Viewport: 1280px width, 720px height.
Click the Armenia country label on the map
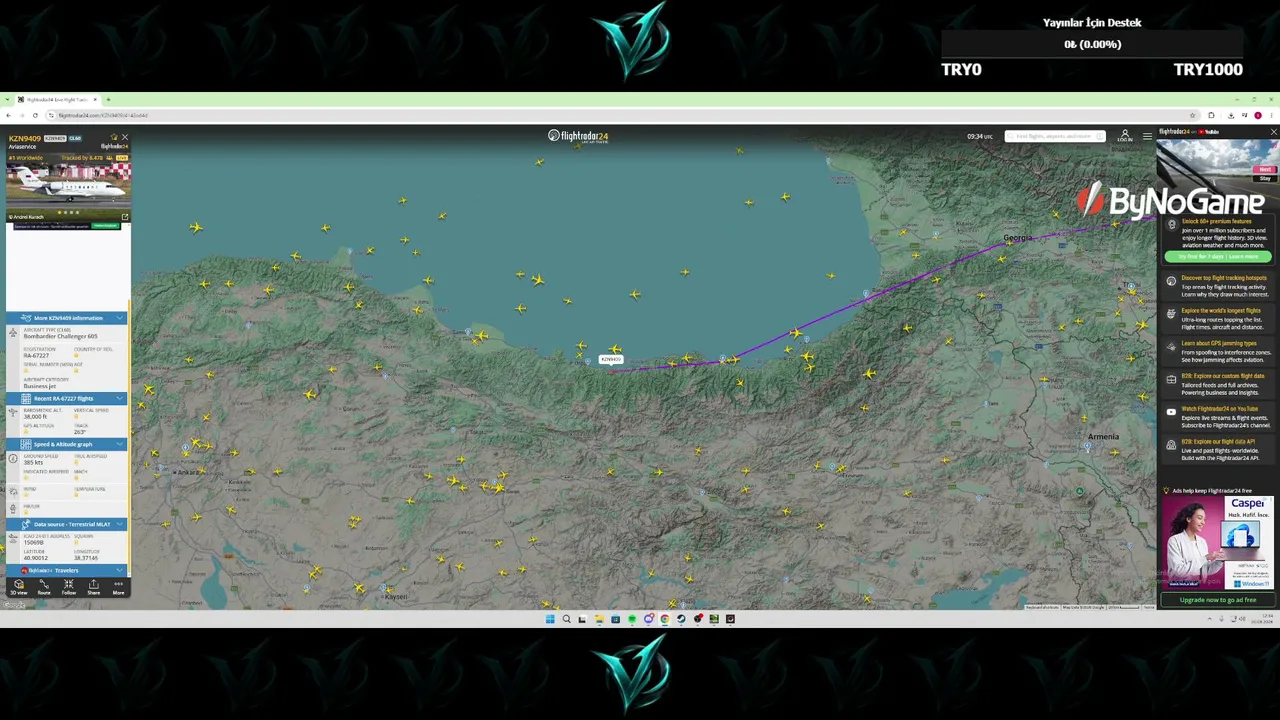[x=1104, y=436]
